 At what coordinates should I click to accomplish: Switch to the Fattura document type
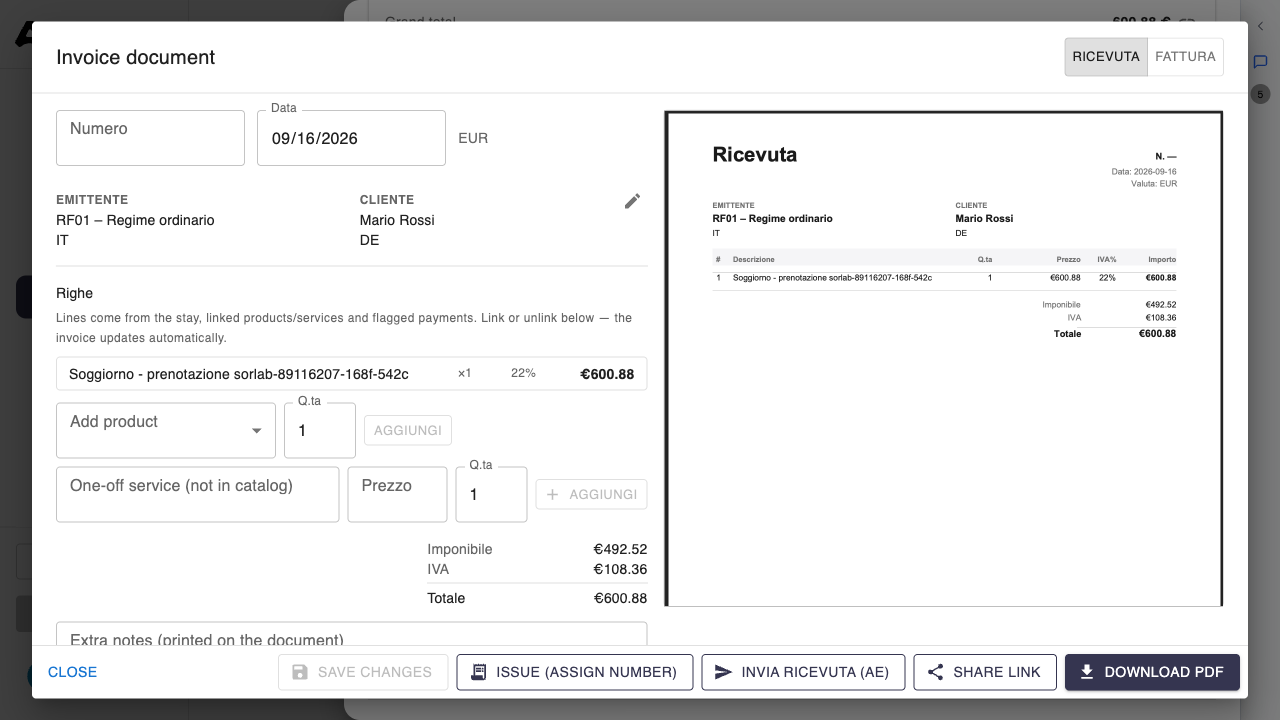1185,57
